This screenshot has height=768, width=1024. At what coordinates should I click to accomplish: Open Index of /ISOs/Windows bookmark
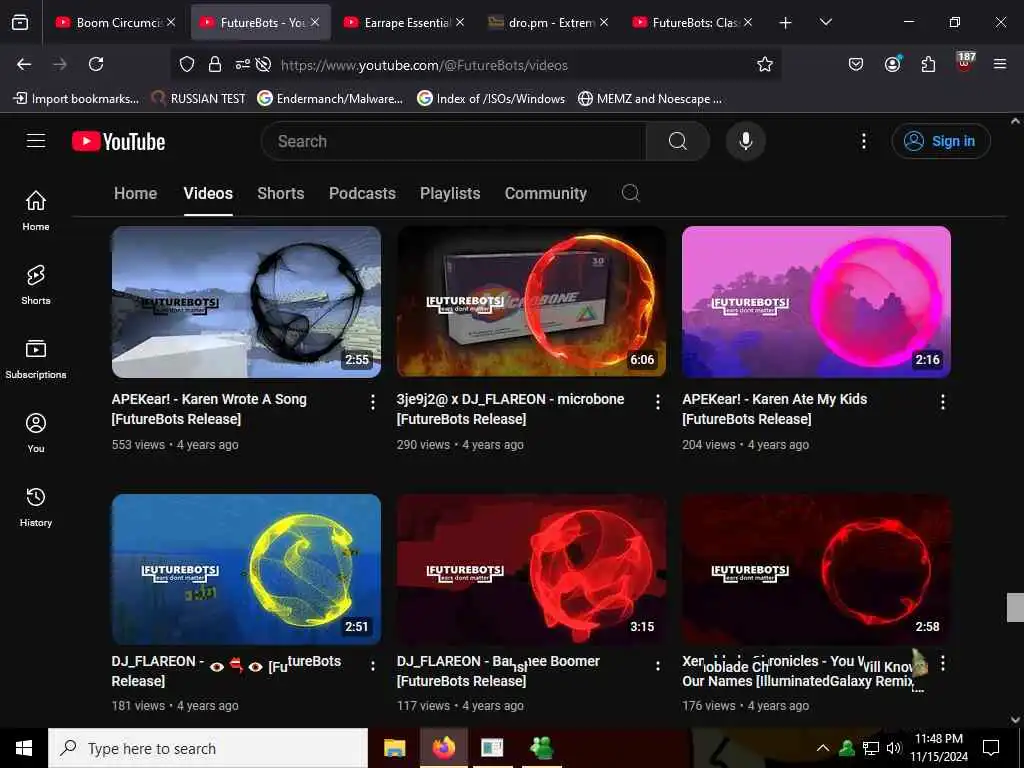[491, 99]
